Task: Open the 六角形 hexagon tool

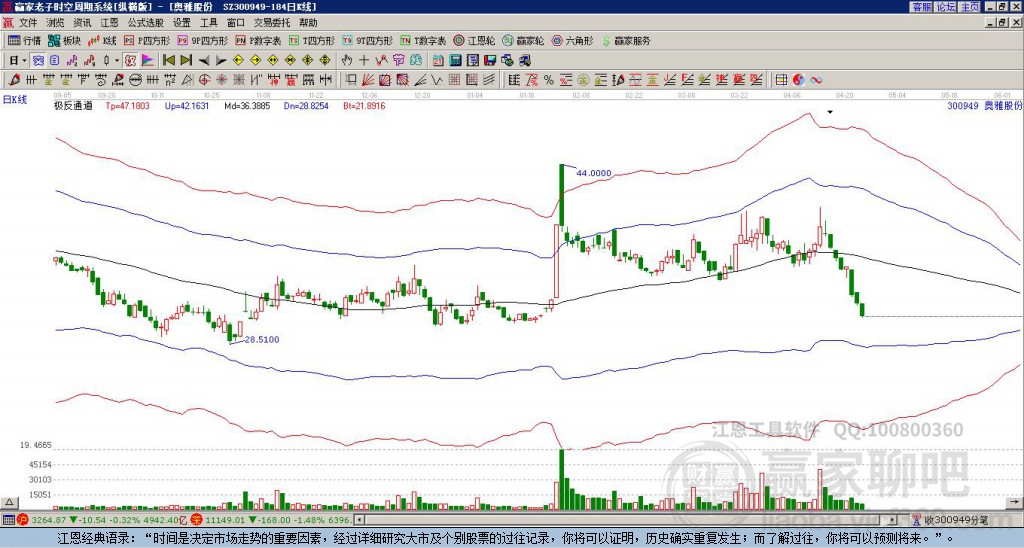Action: [572, 40]
